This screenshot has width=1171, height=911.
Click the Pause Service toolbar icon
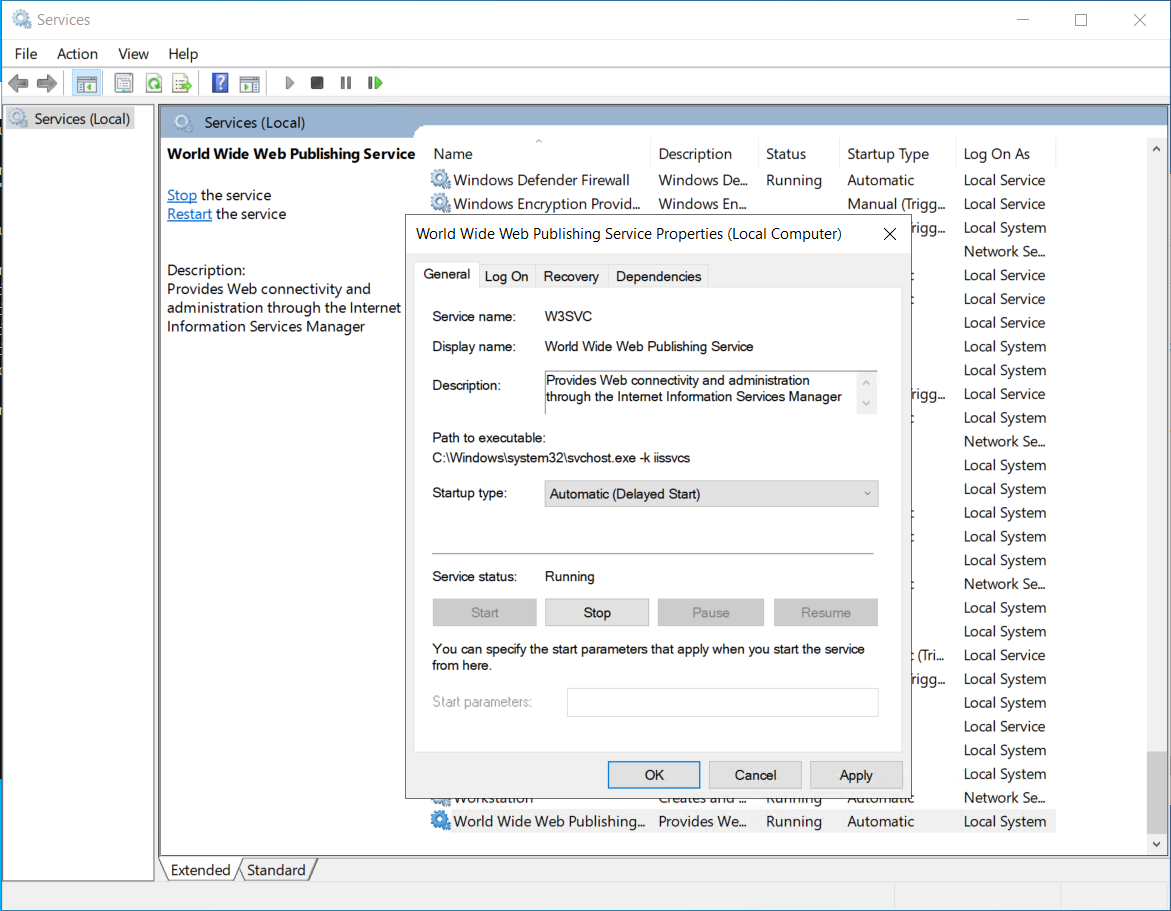point(346,83)
